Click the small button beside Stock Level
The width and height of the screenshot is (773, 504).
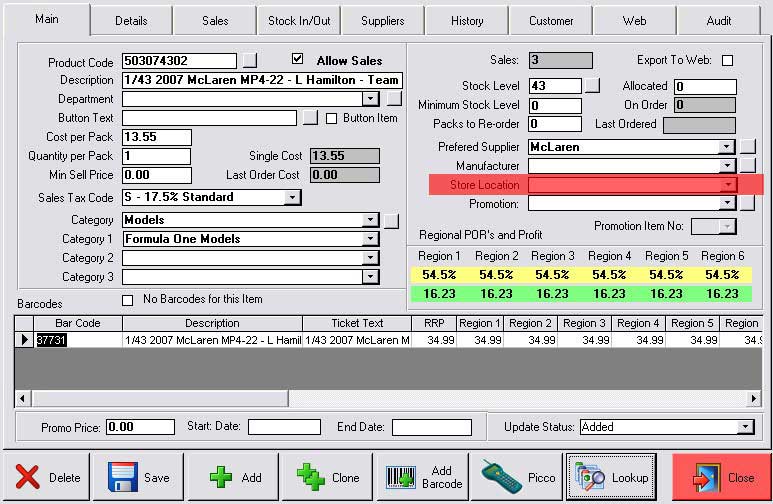(x=592, y=86)
